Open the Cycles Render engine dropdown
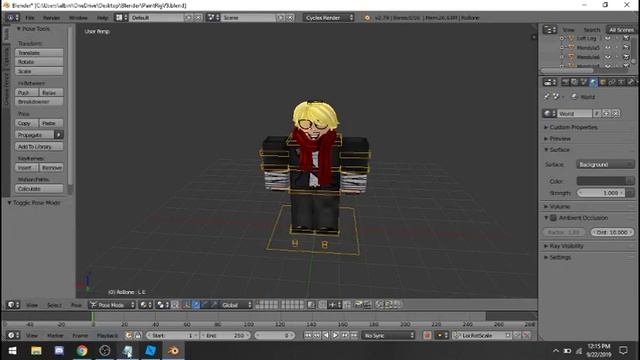 click(x=329, y=18)
